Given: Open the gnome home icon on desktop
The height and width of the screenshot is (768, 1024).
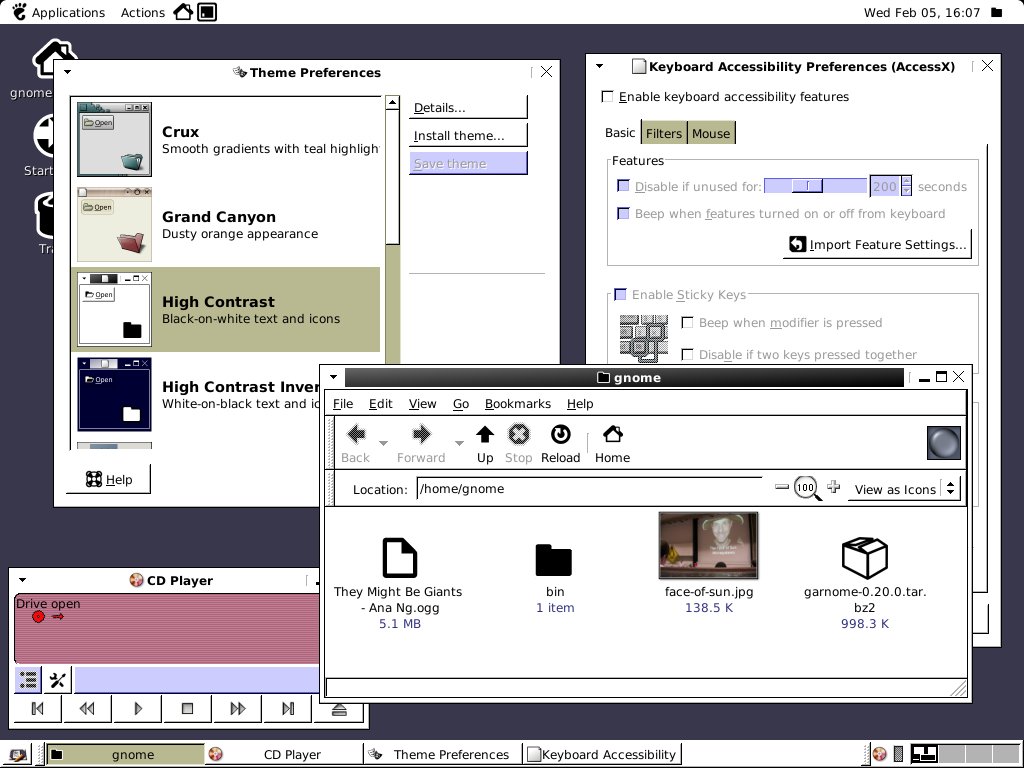Looking at the screenshot, I should click(x=54, y=59).
